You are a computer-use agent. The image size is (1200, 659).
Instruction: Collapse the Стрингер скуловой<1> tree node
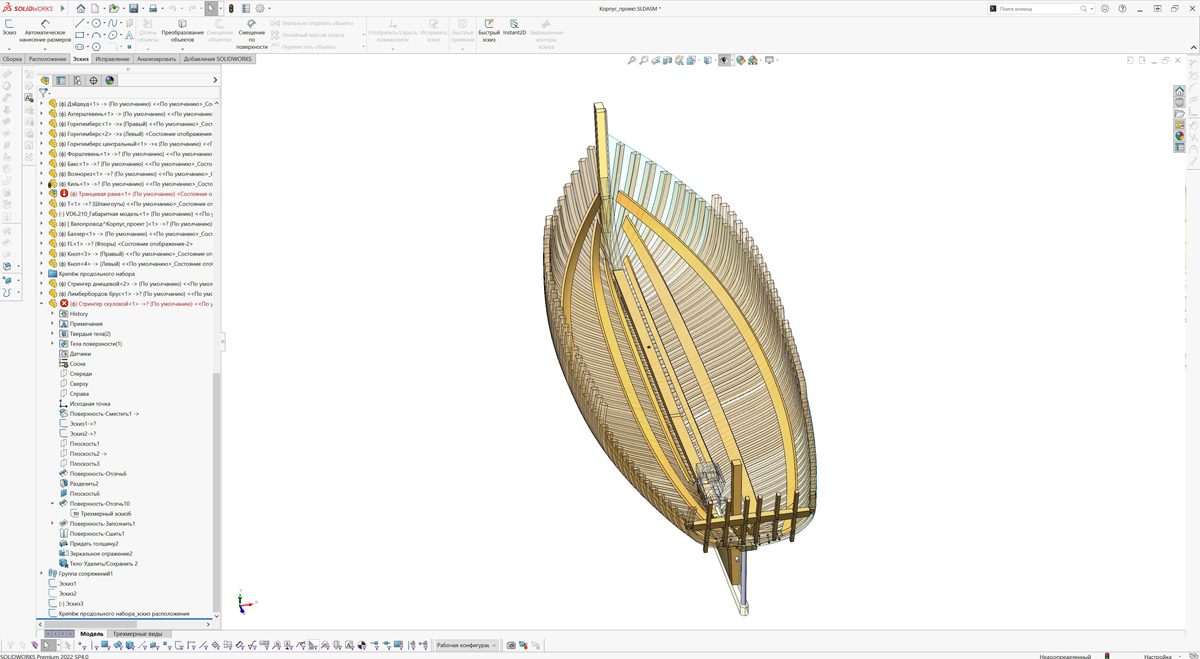(41, 304)
